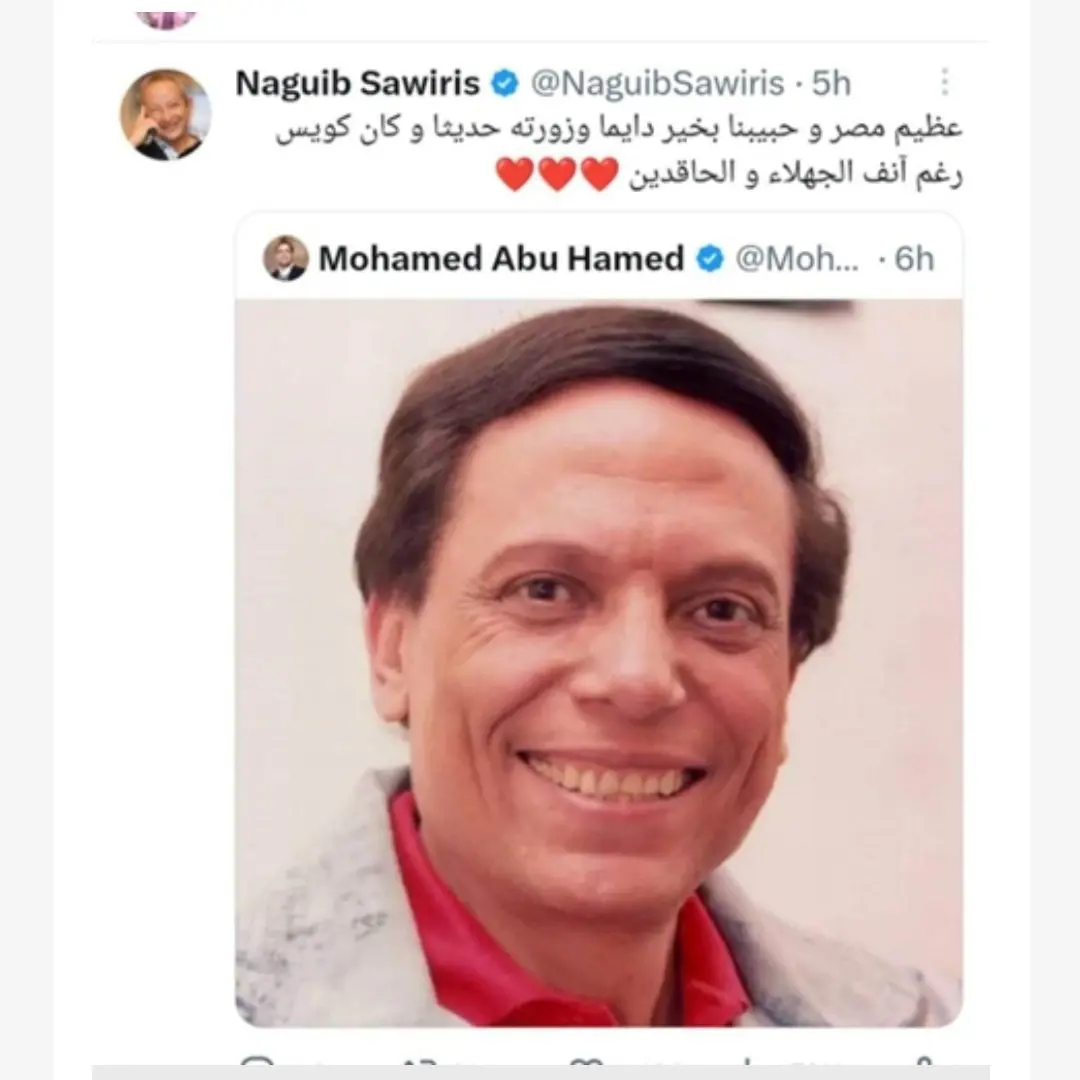Click the share icon below the tweet
1080x1080 pixels.
pyautogui.click(x=924, y=1064)
